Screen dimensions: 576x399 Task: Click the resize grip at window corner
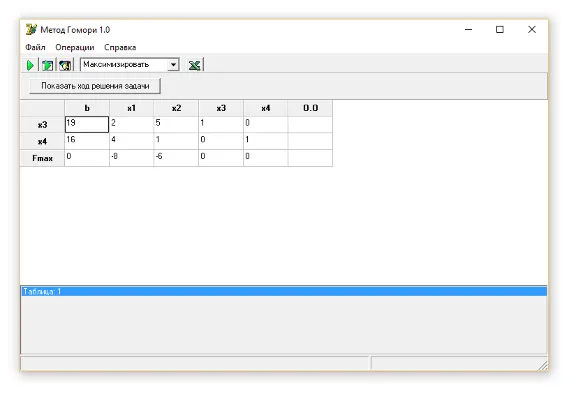coord(543,366)
